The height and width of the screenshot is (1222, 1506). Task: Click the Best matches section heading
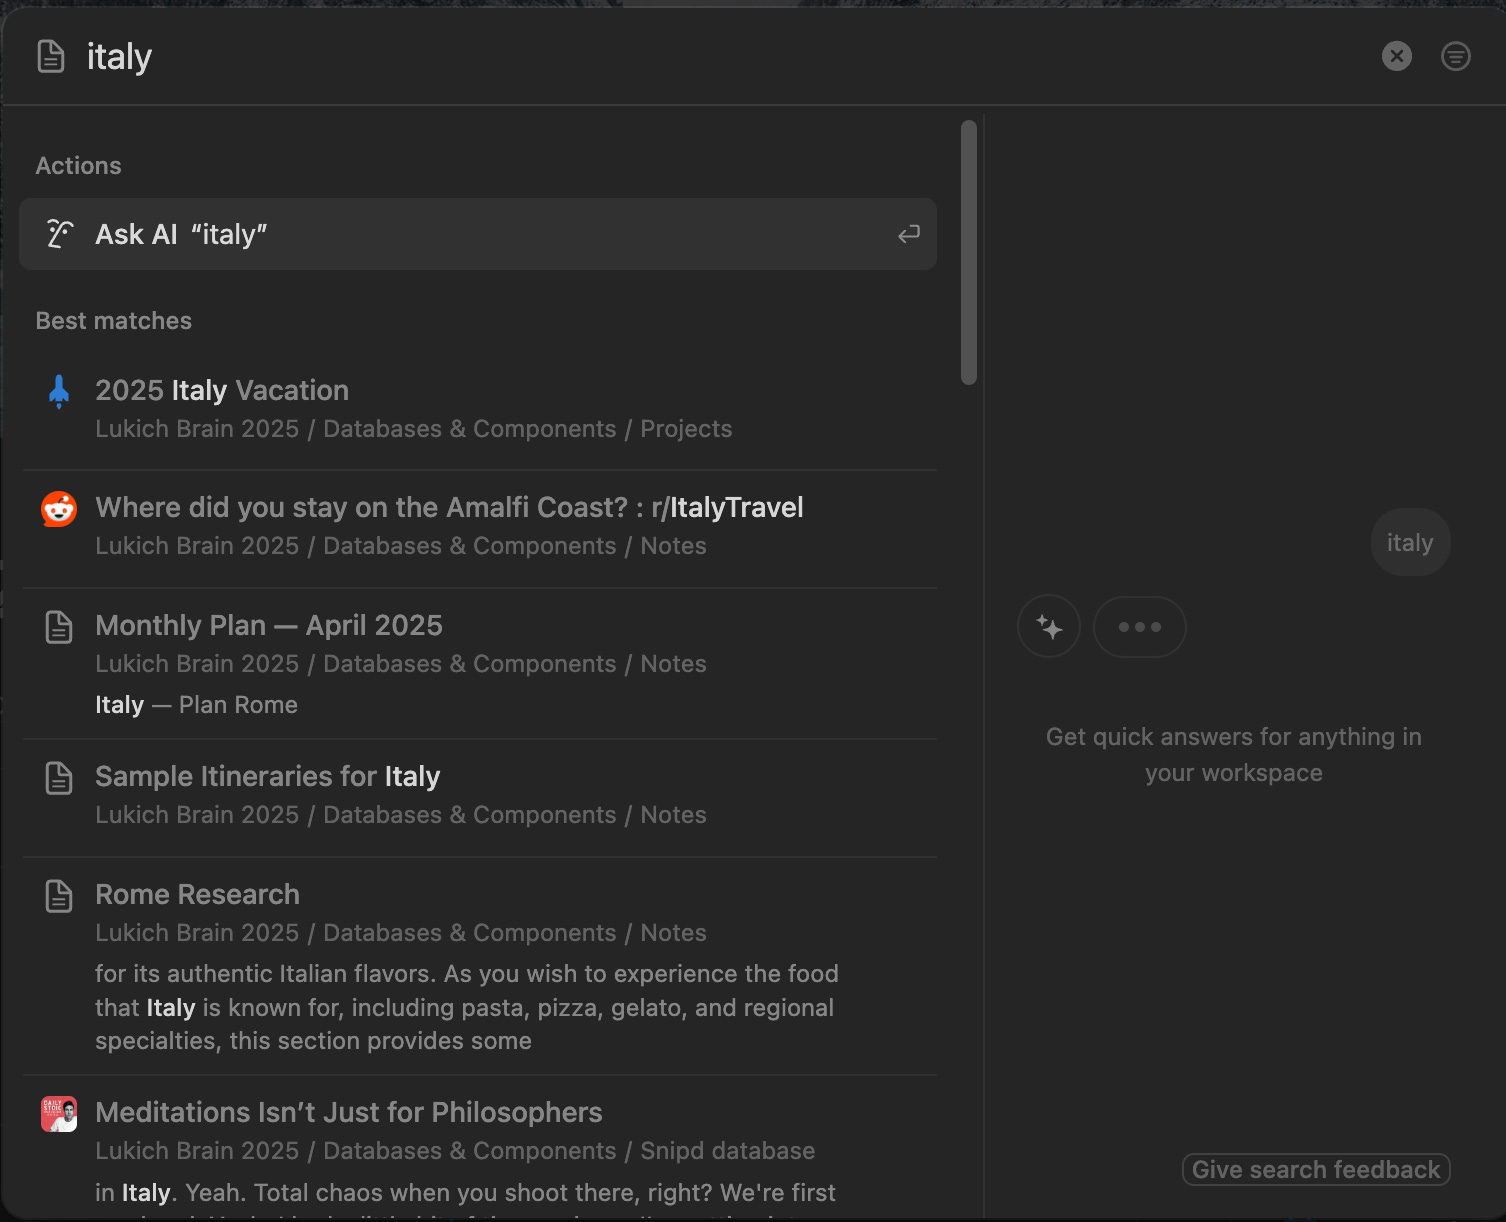coord(114,321)
